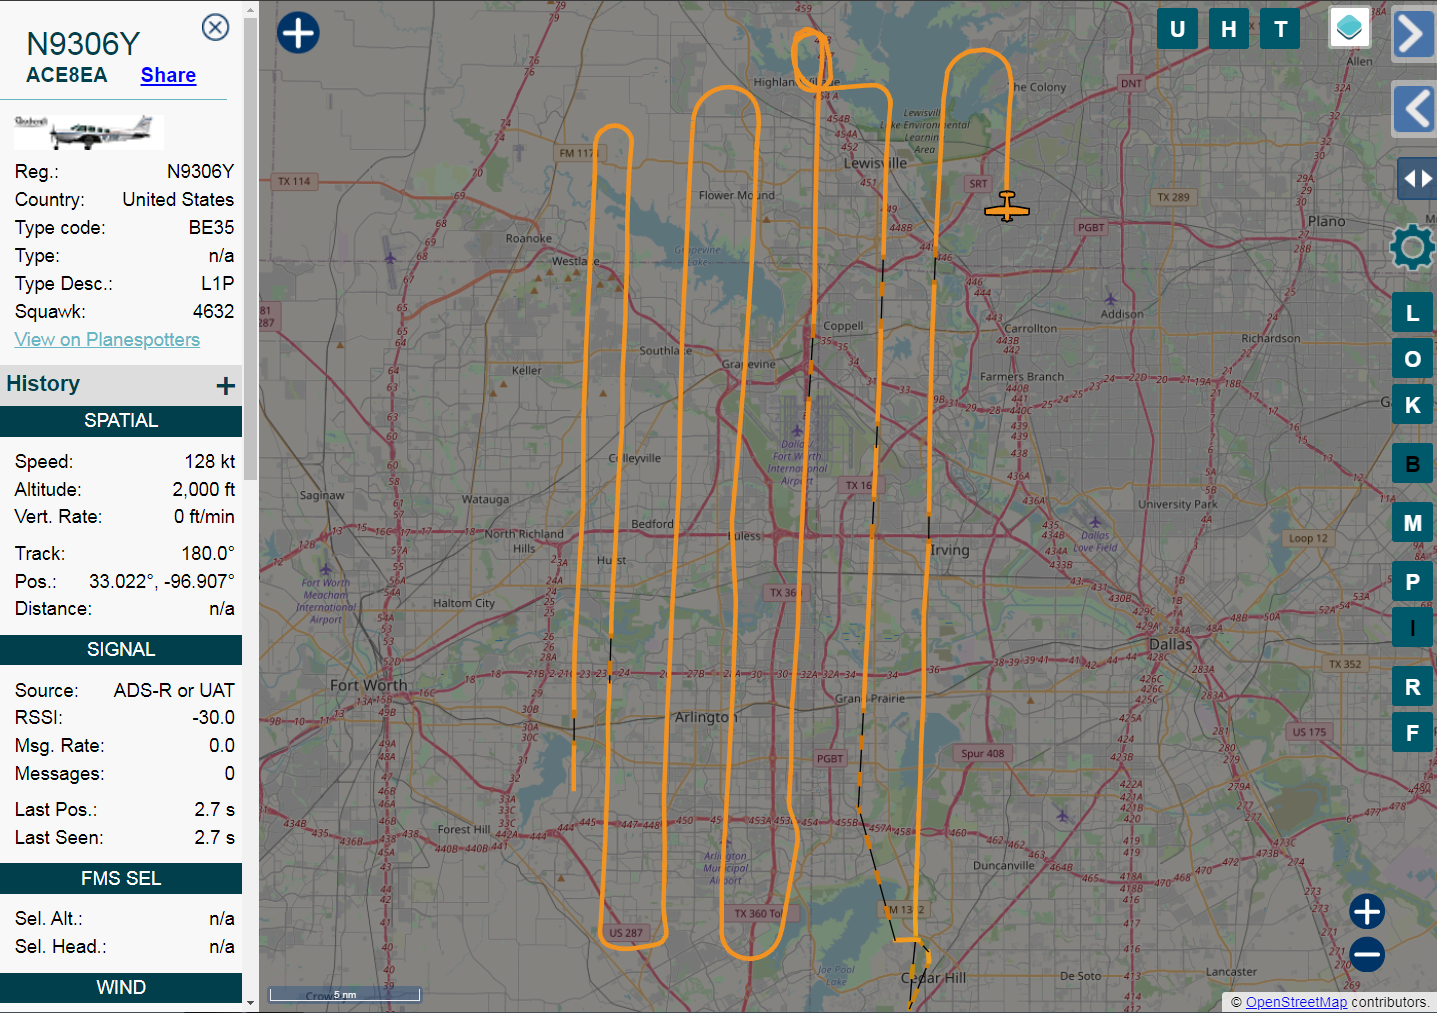Expand the History section plus
Viewport: 1437px width, 1013px height.
(x=226, y=386)
